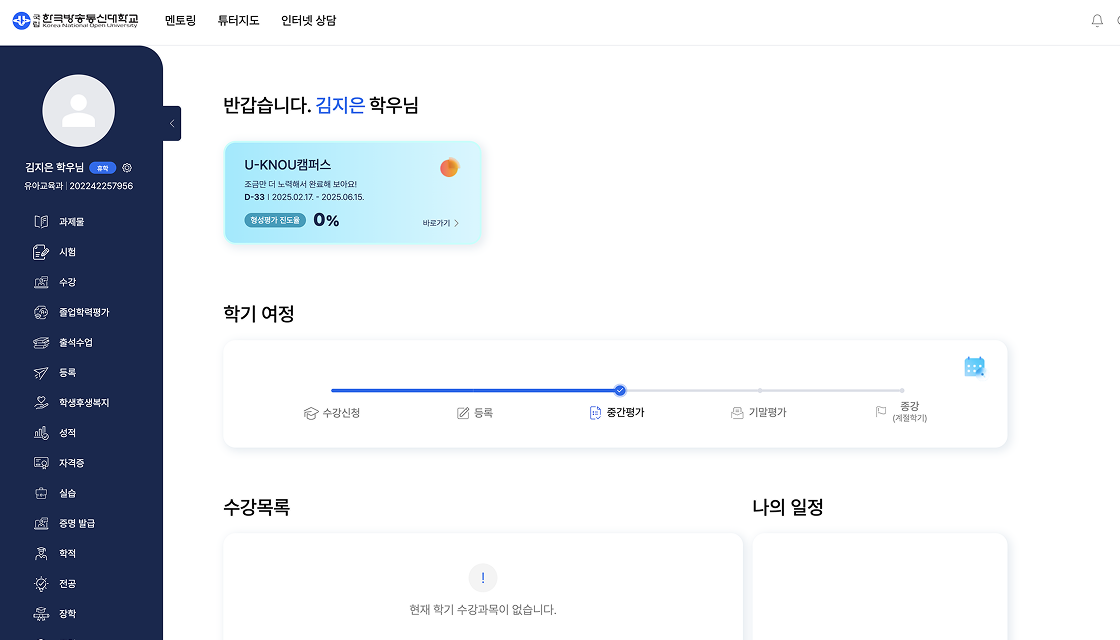Viewport: 1120px width, 640px height.
Task: Open 튜터지도 from the top navigation
Action: pos(237,19)
